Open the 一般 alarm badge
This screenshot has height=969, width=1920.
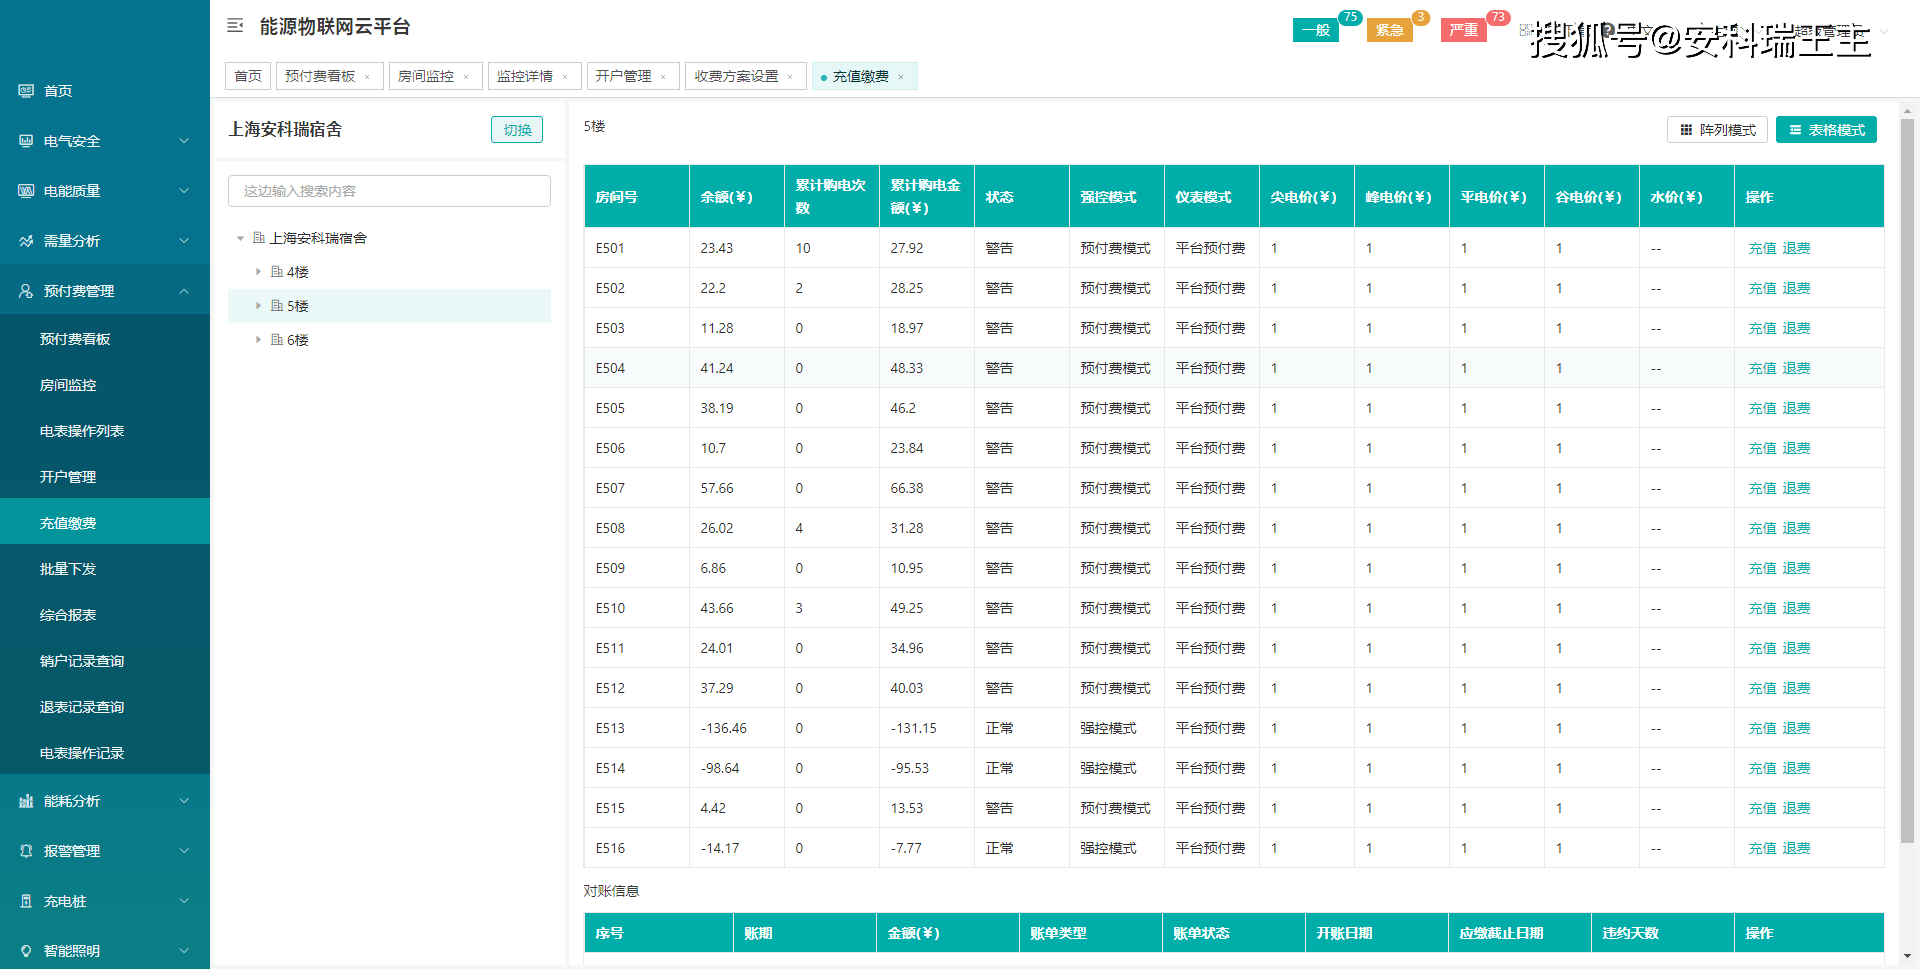coord(1316,30)
